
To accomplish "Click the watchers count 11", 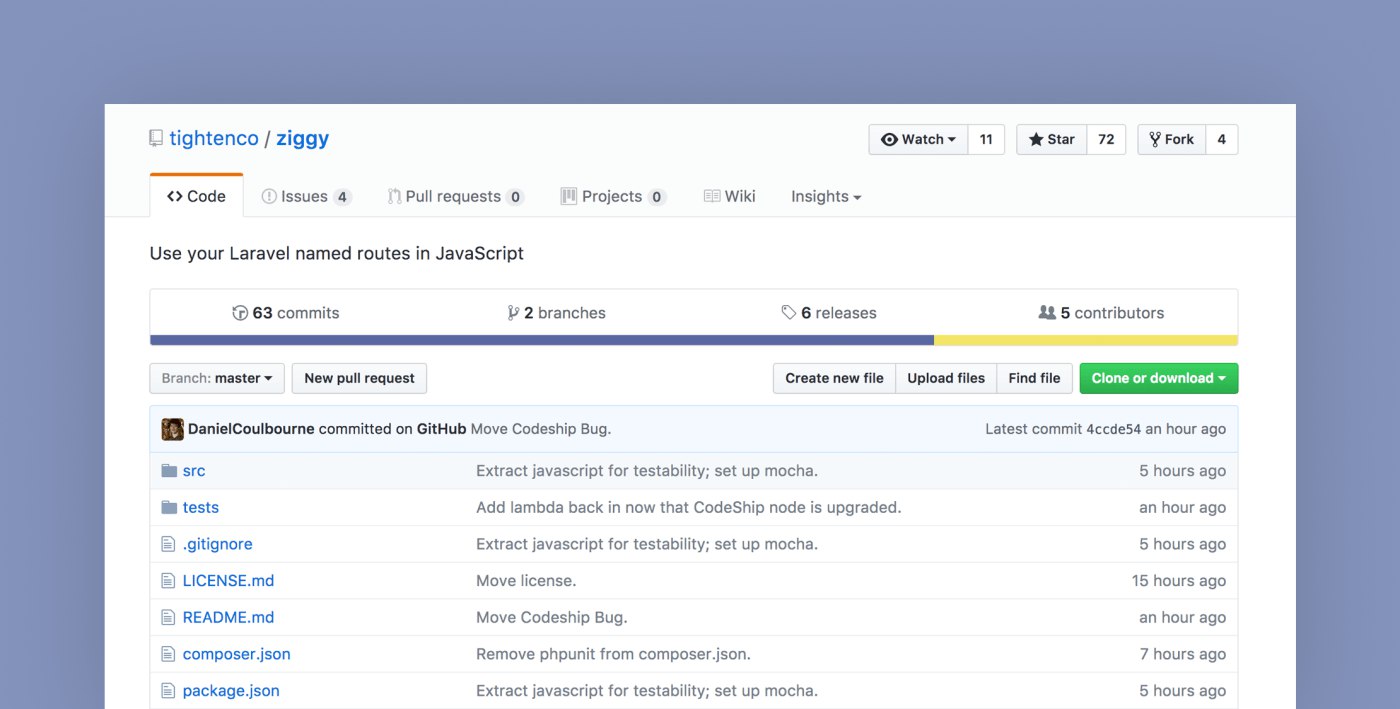I will coord(986,140).
